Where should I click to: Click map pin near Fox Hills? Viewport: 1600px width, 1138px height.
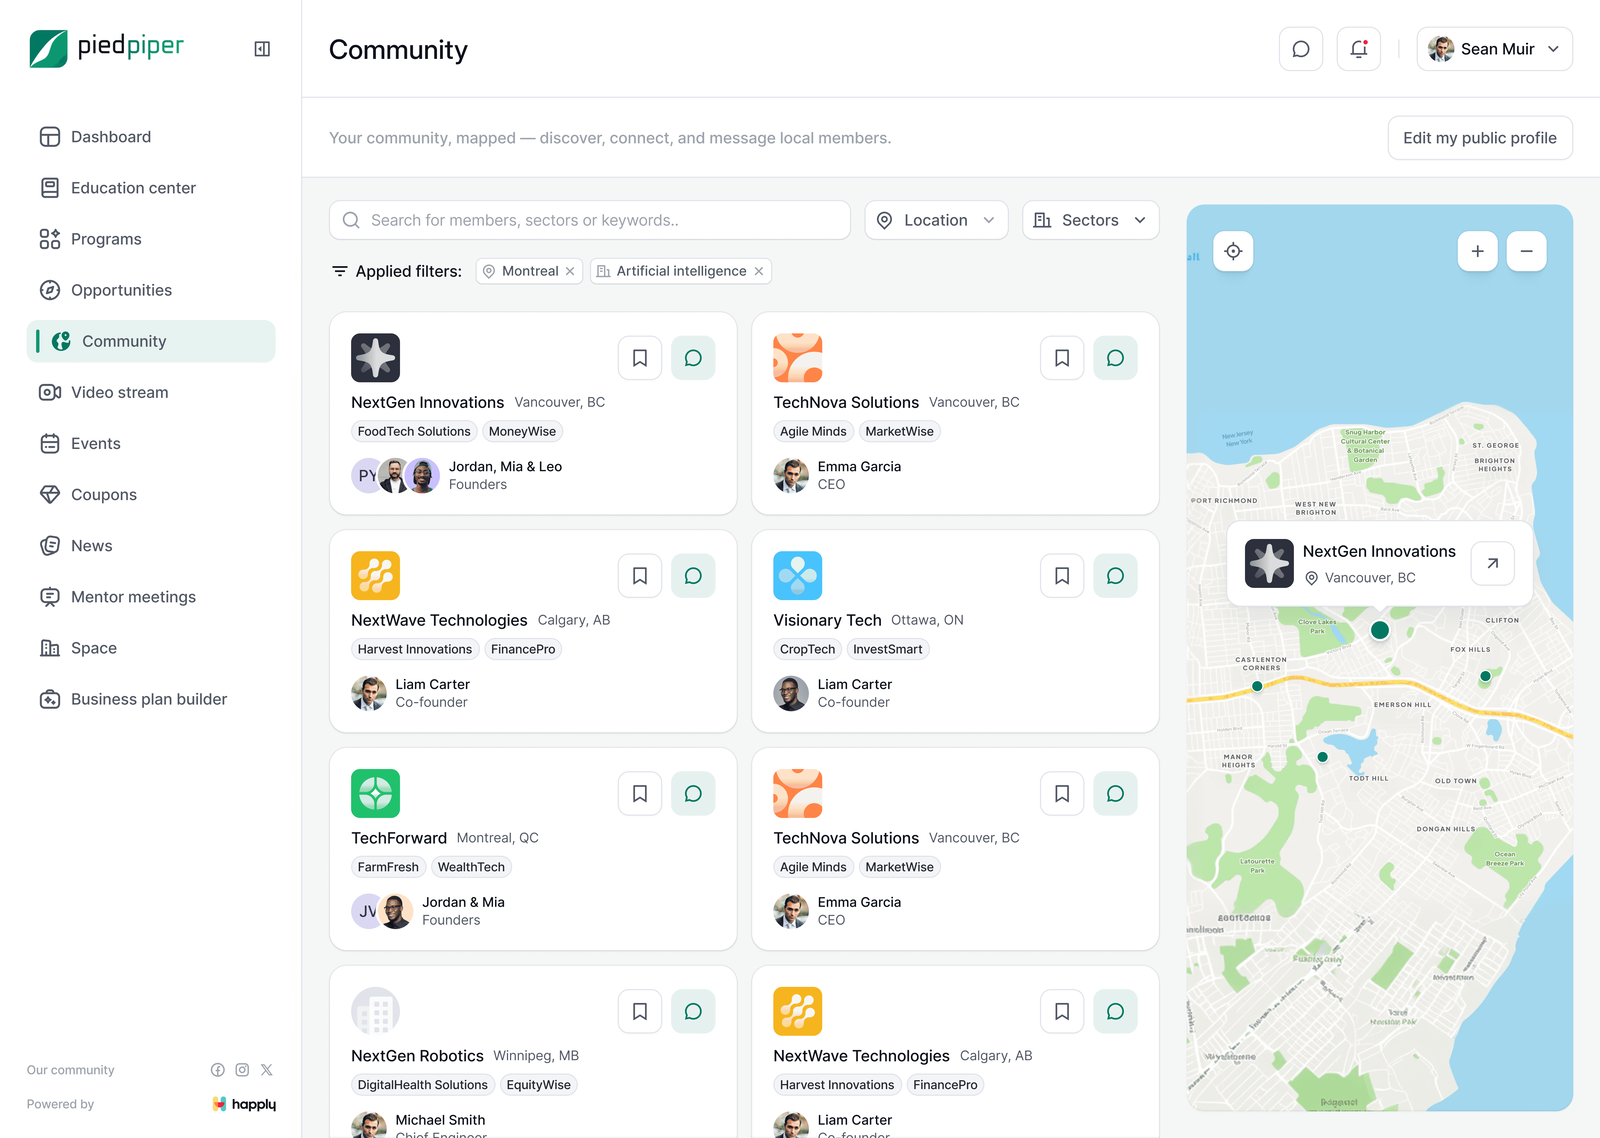(x=1485, y=676)
